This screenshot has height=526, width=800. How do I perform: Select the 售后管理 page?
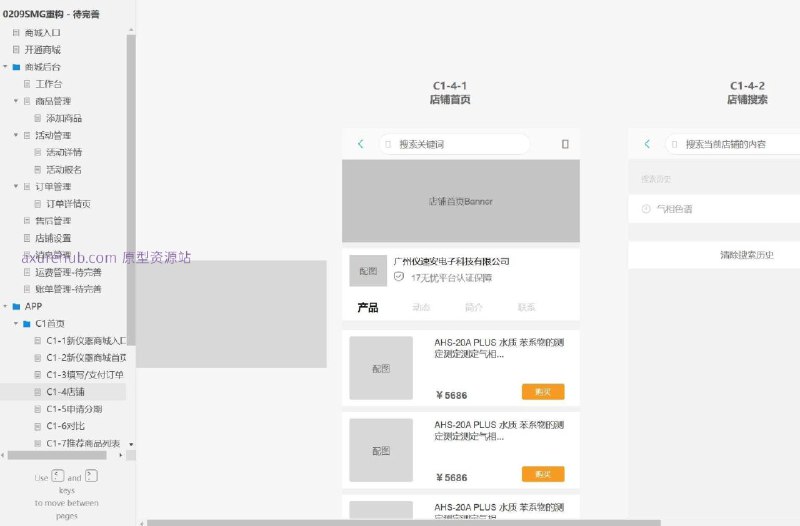coord(53,221)
